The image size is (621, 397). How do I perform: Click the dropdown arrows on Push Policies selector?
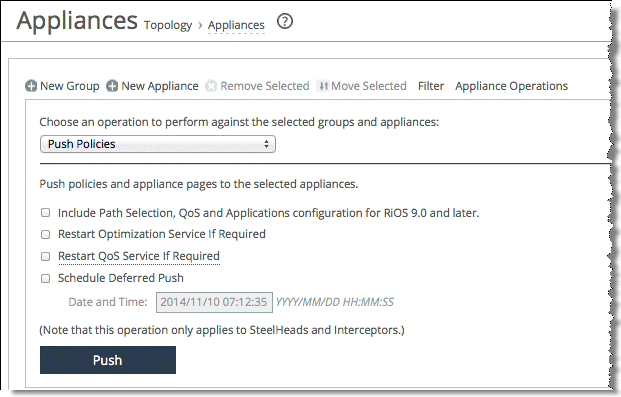pos(267,144)
